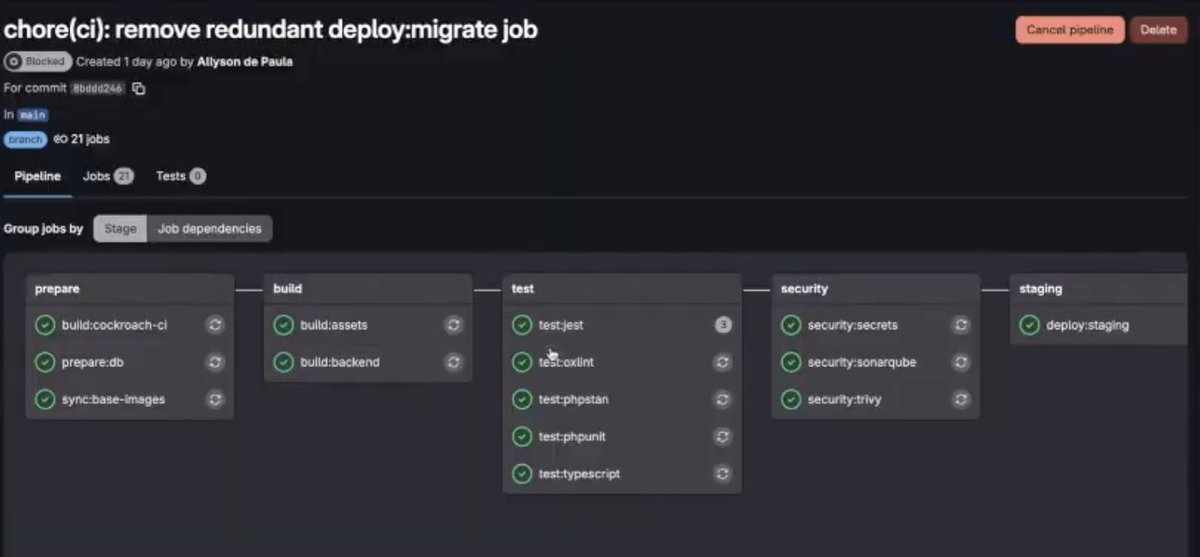Retry the build:cockroach-ci job
This screenshot has width=1200, height=557.
pyautogui.click(x=215, y=325)
